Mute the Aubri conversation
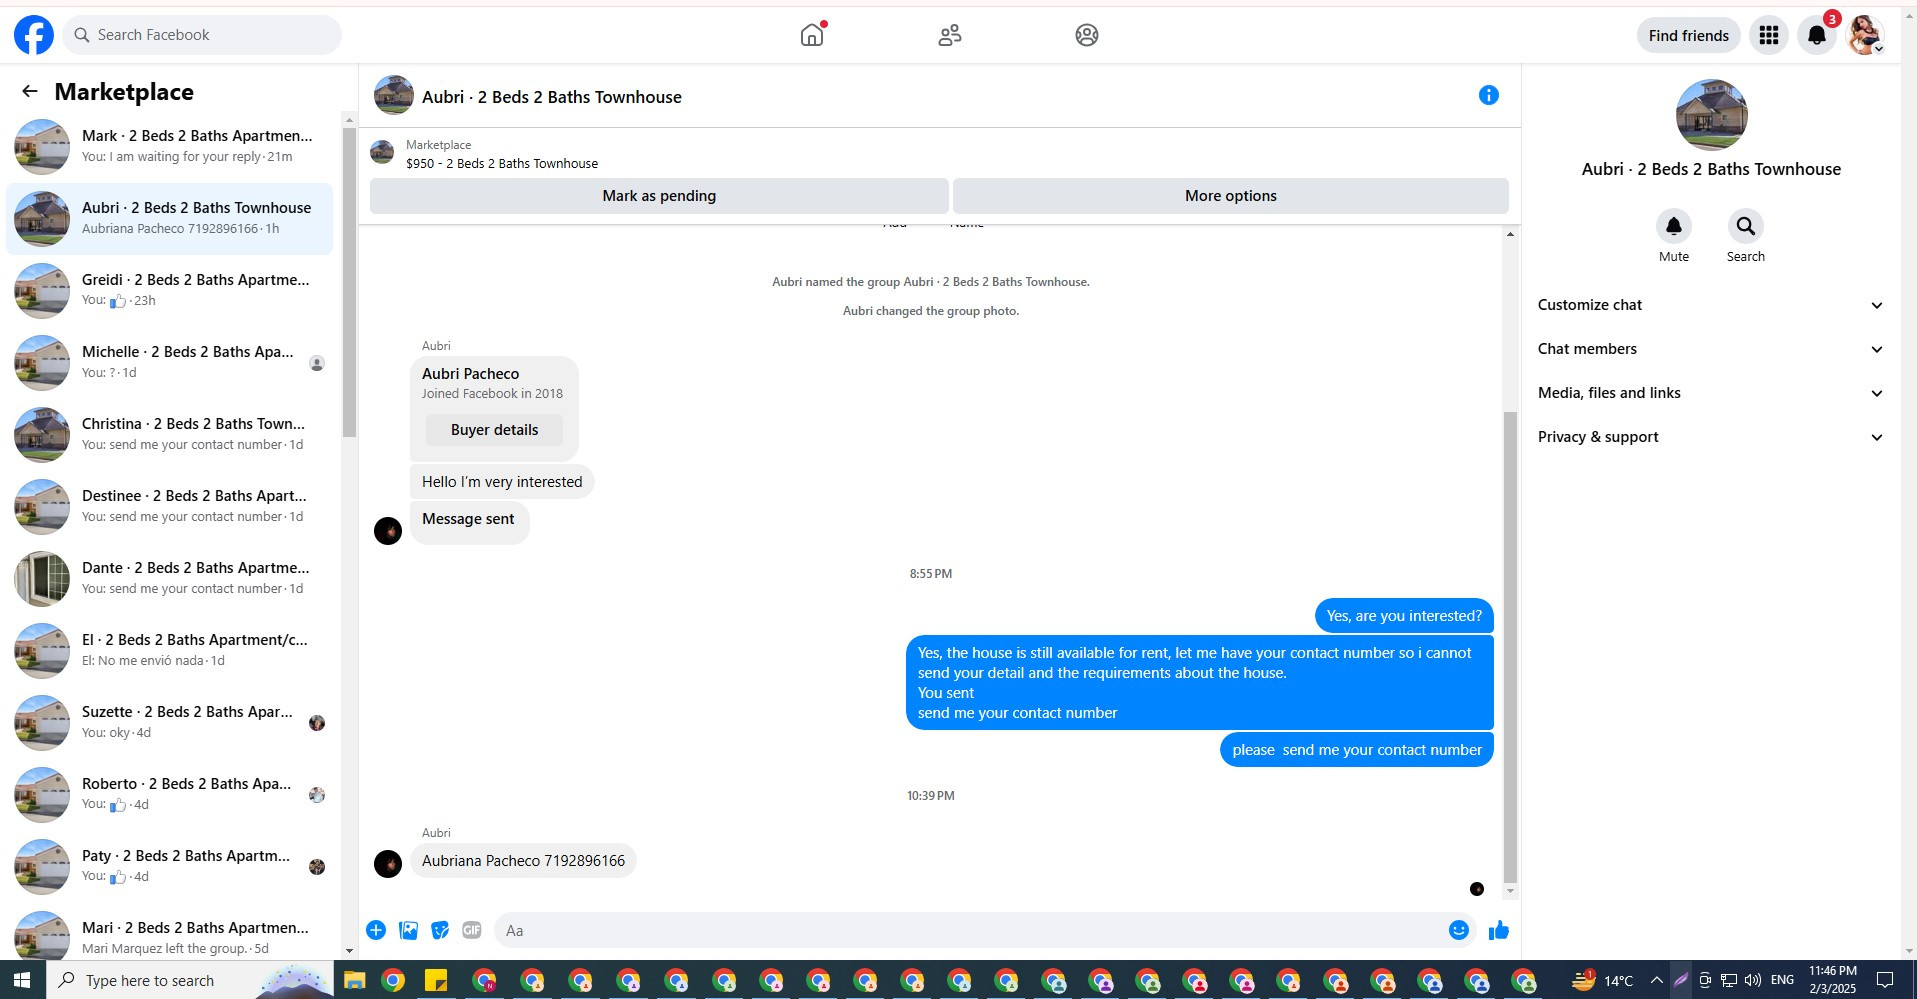1917x999 pixels. (1673, 227)
